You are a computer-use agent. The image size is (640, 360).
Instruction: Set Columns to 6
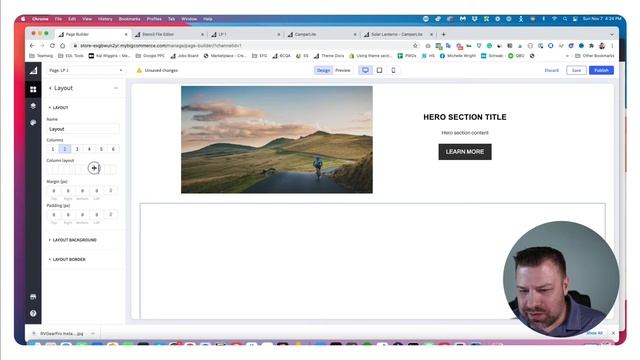(113, 149)
